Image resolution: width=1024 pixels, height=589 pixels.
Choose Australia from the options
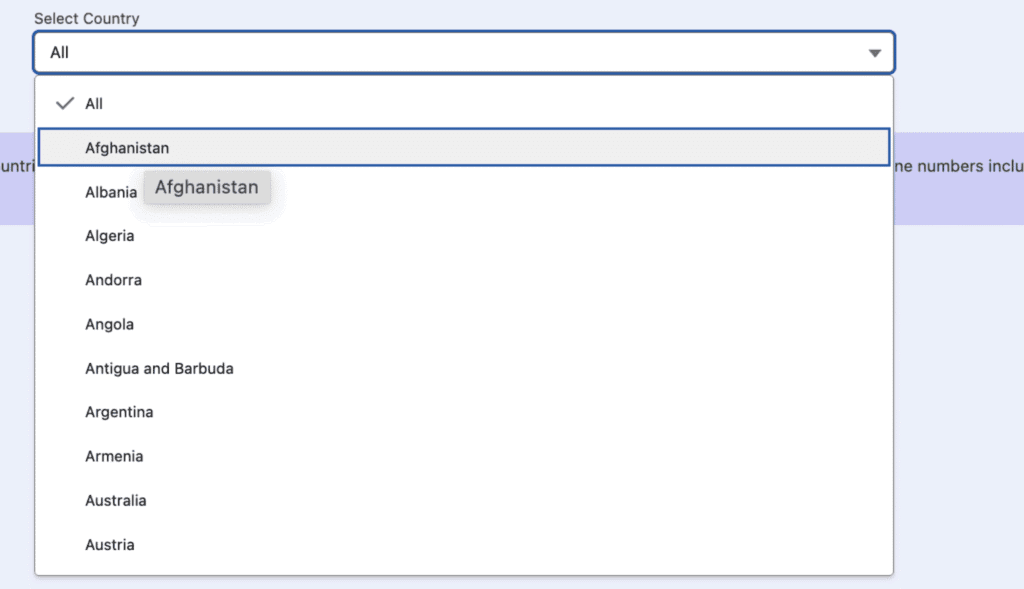115,500
